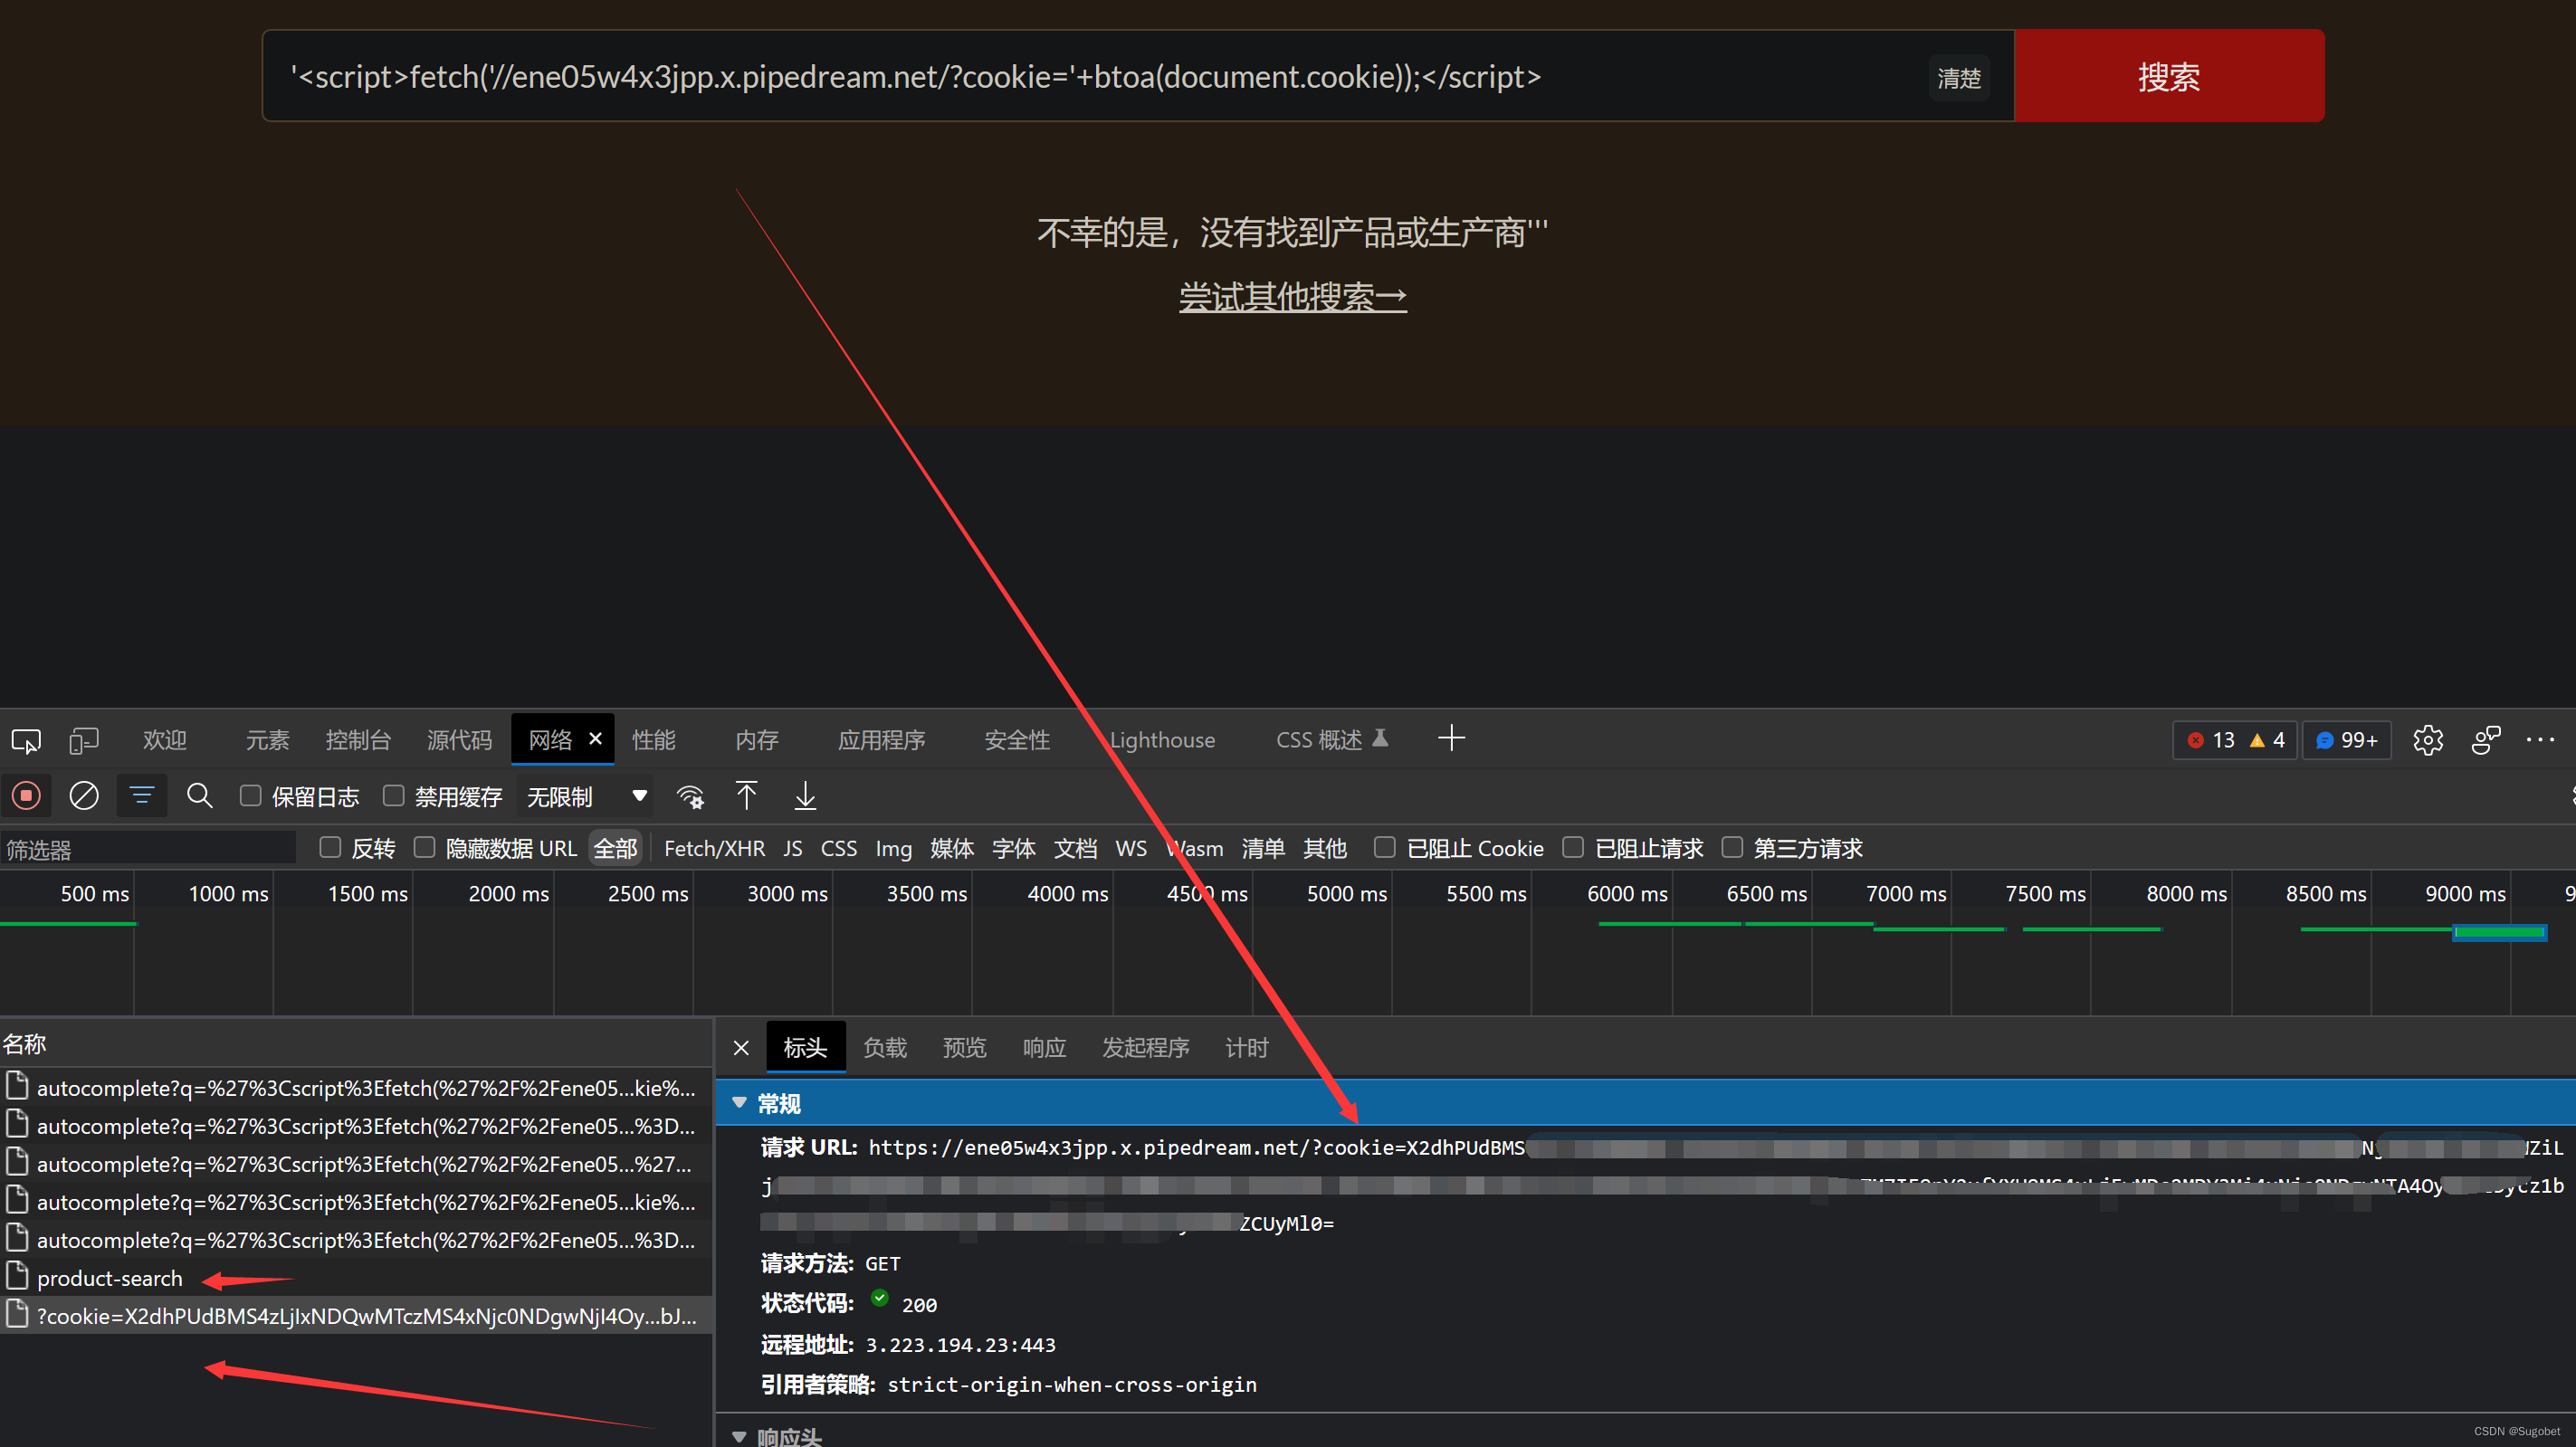
Task: Filter requests by JS
Action: pyautogui.click(x=792, y=848)
